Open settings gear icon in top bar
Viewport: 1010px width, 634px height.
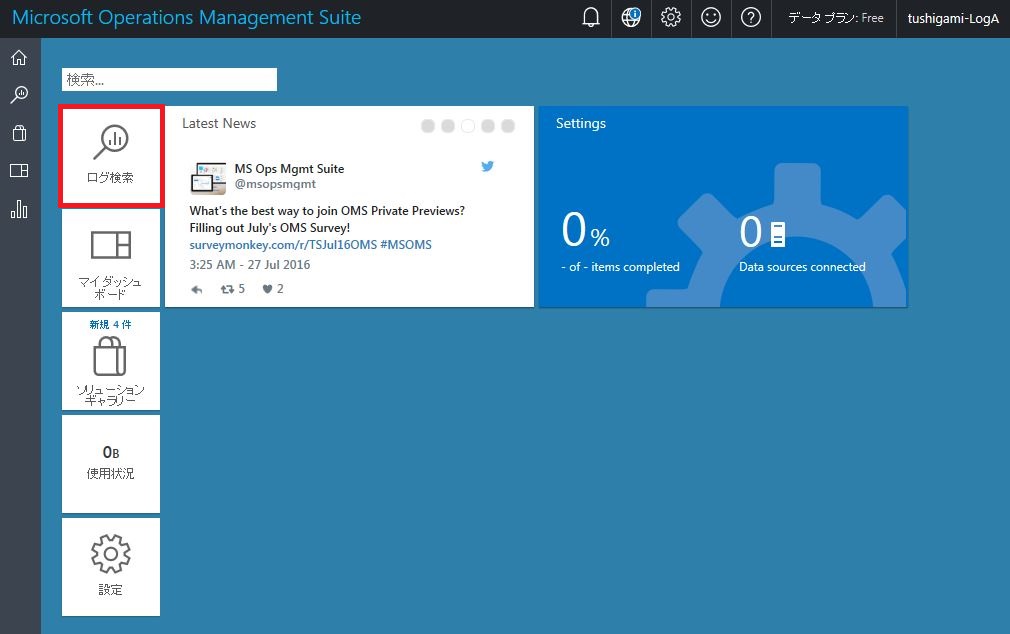pos(671,18)
